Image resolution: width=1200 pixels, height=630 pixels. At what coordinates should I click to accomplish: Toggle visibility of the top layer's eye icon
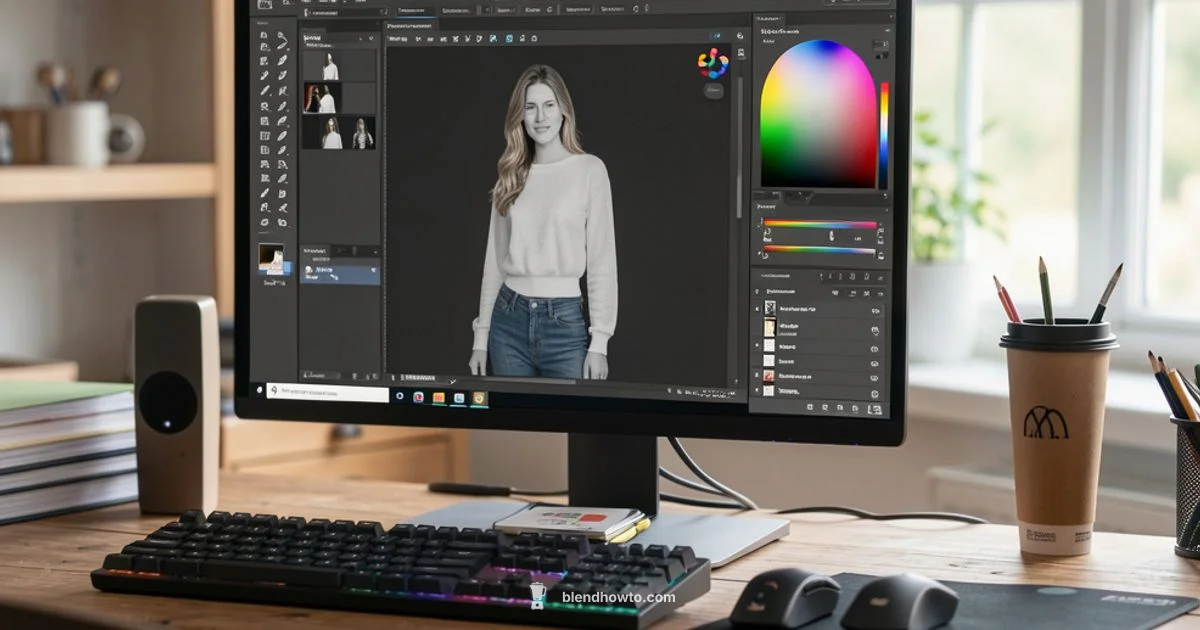[757, 308]
